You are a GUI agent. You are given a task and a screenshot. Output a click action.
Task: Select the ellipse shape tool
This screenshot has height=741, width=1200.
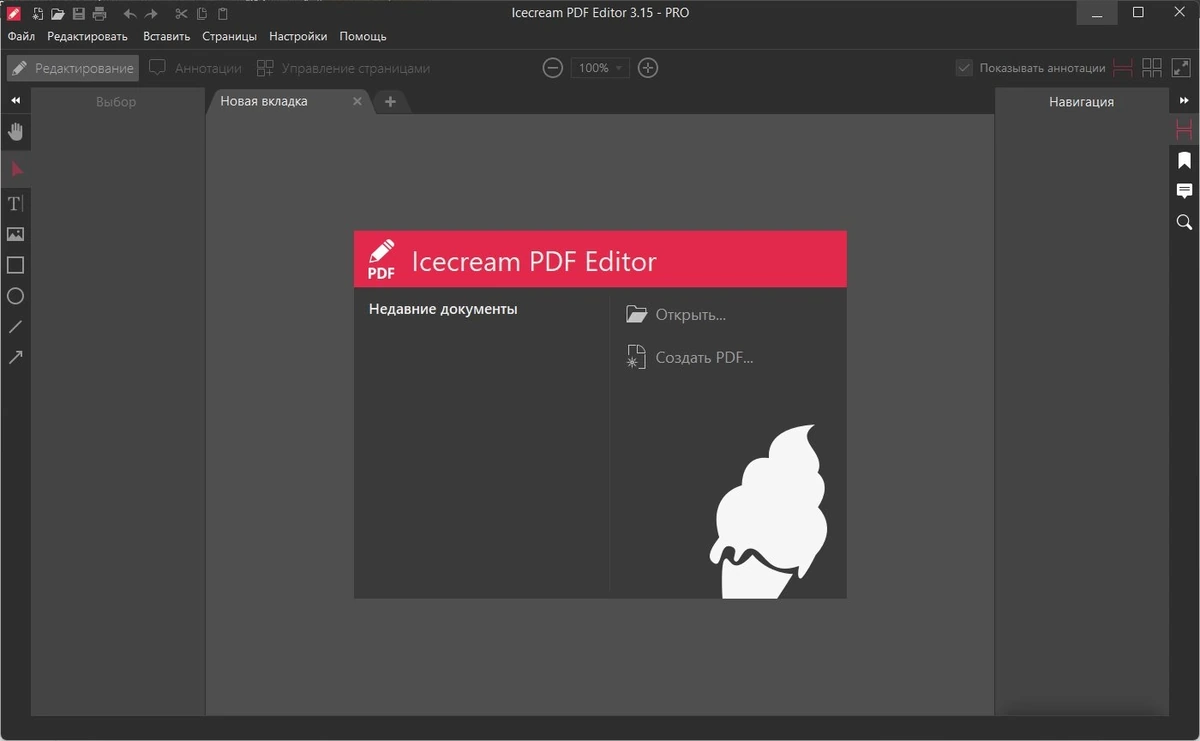(15, 296)
